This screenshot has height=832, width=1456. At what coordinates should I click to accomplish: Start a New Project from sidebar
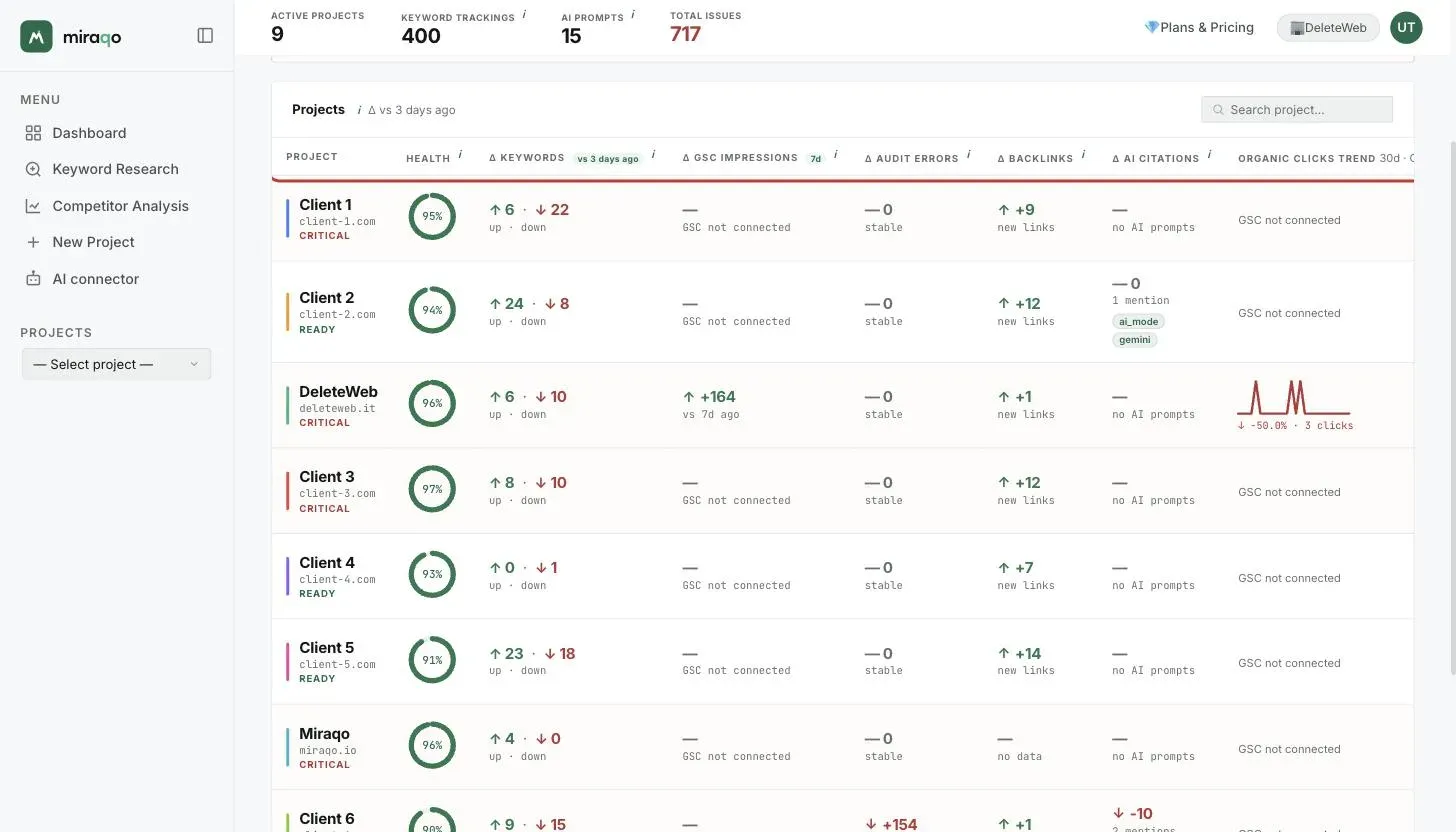point(93,242)
